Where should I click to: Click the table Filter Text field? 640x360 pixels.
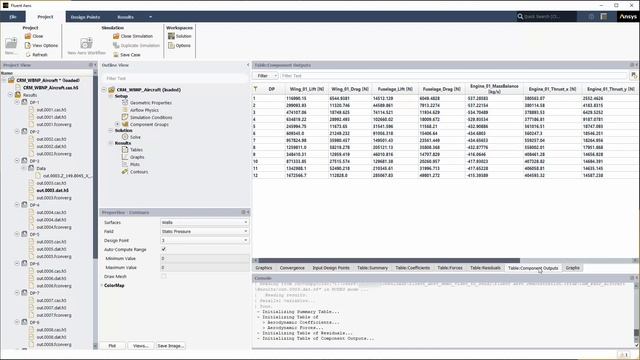[453, 76]
